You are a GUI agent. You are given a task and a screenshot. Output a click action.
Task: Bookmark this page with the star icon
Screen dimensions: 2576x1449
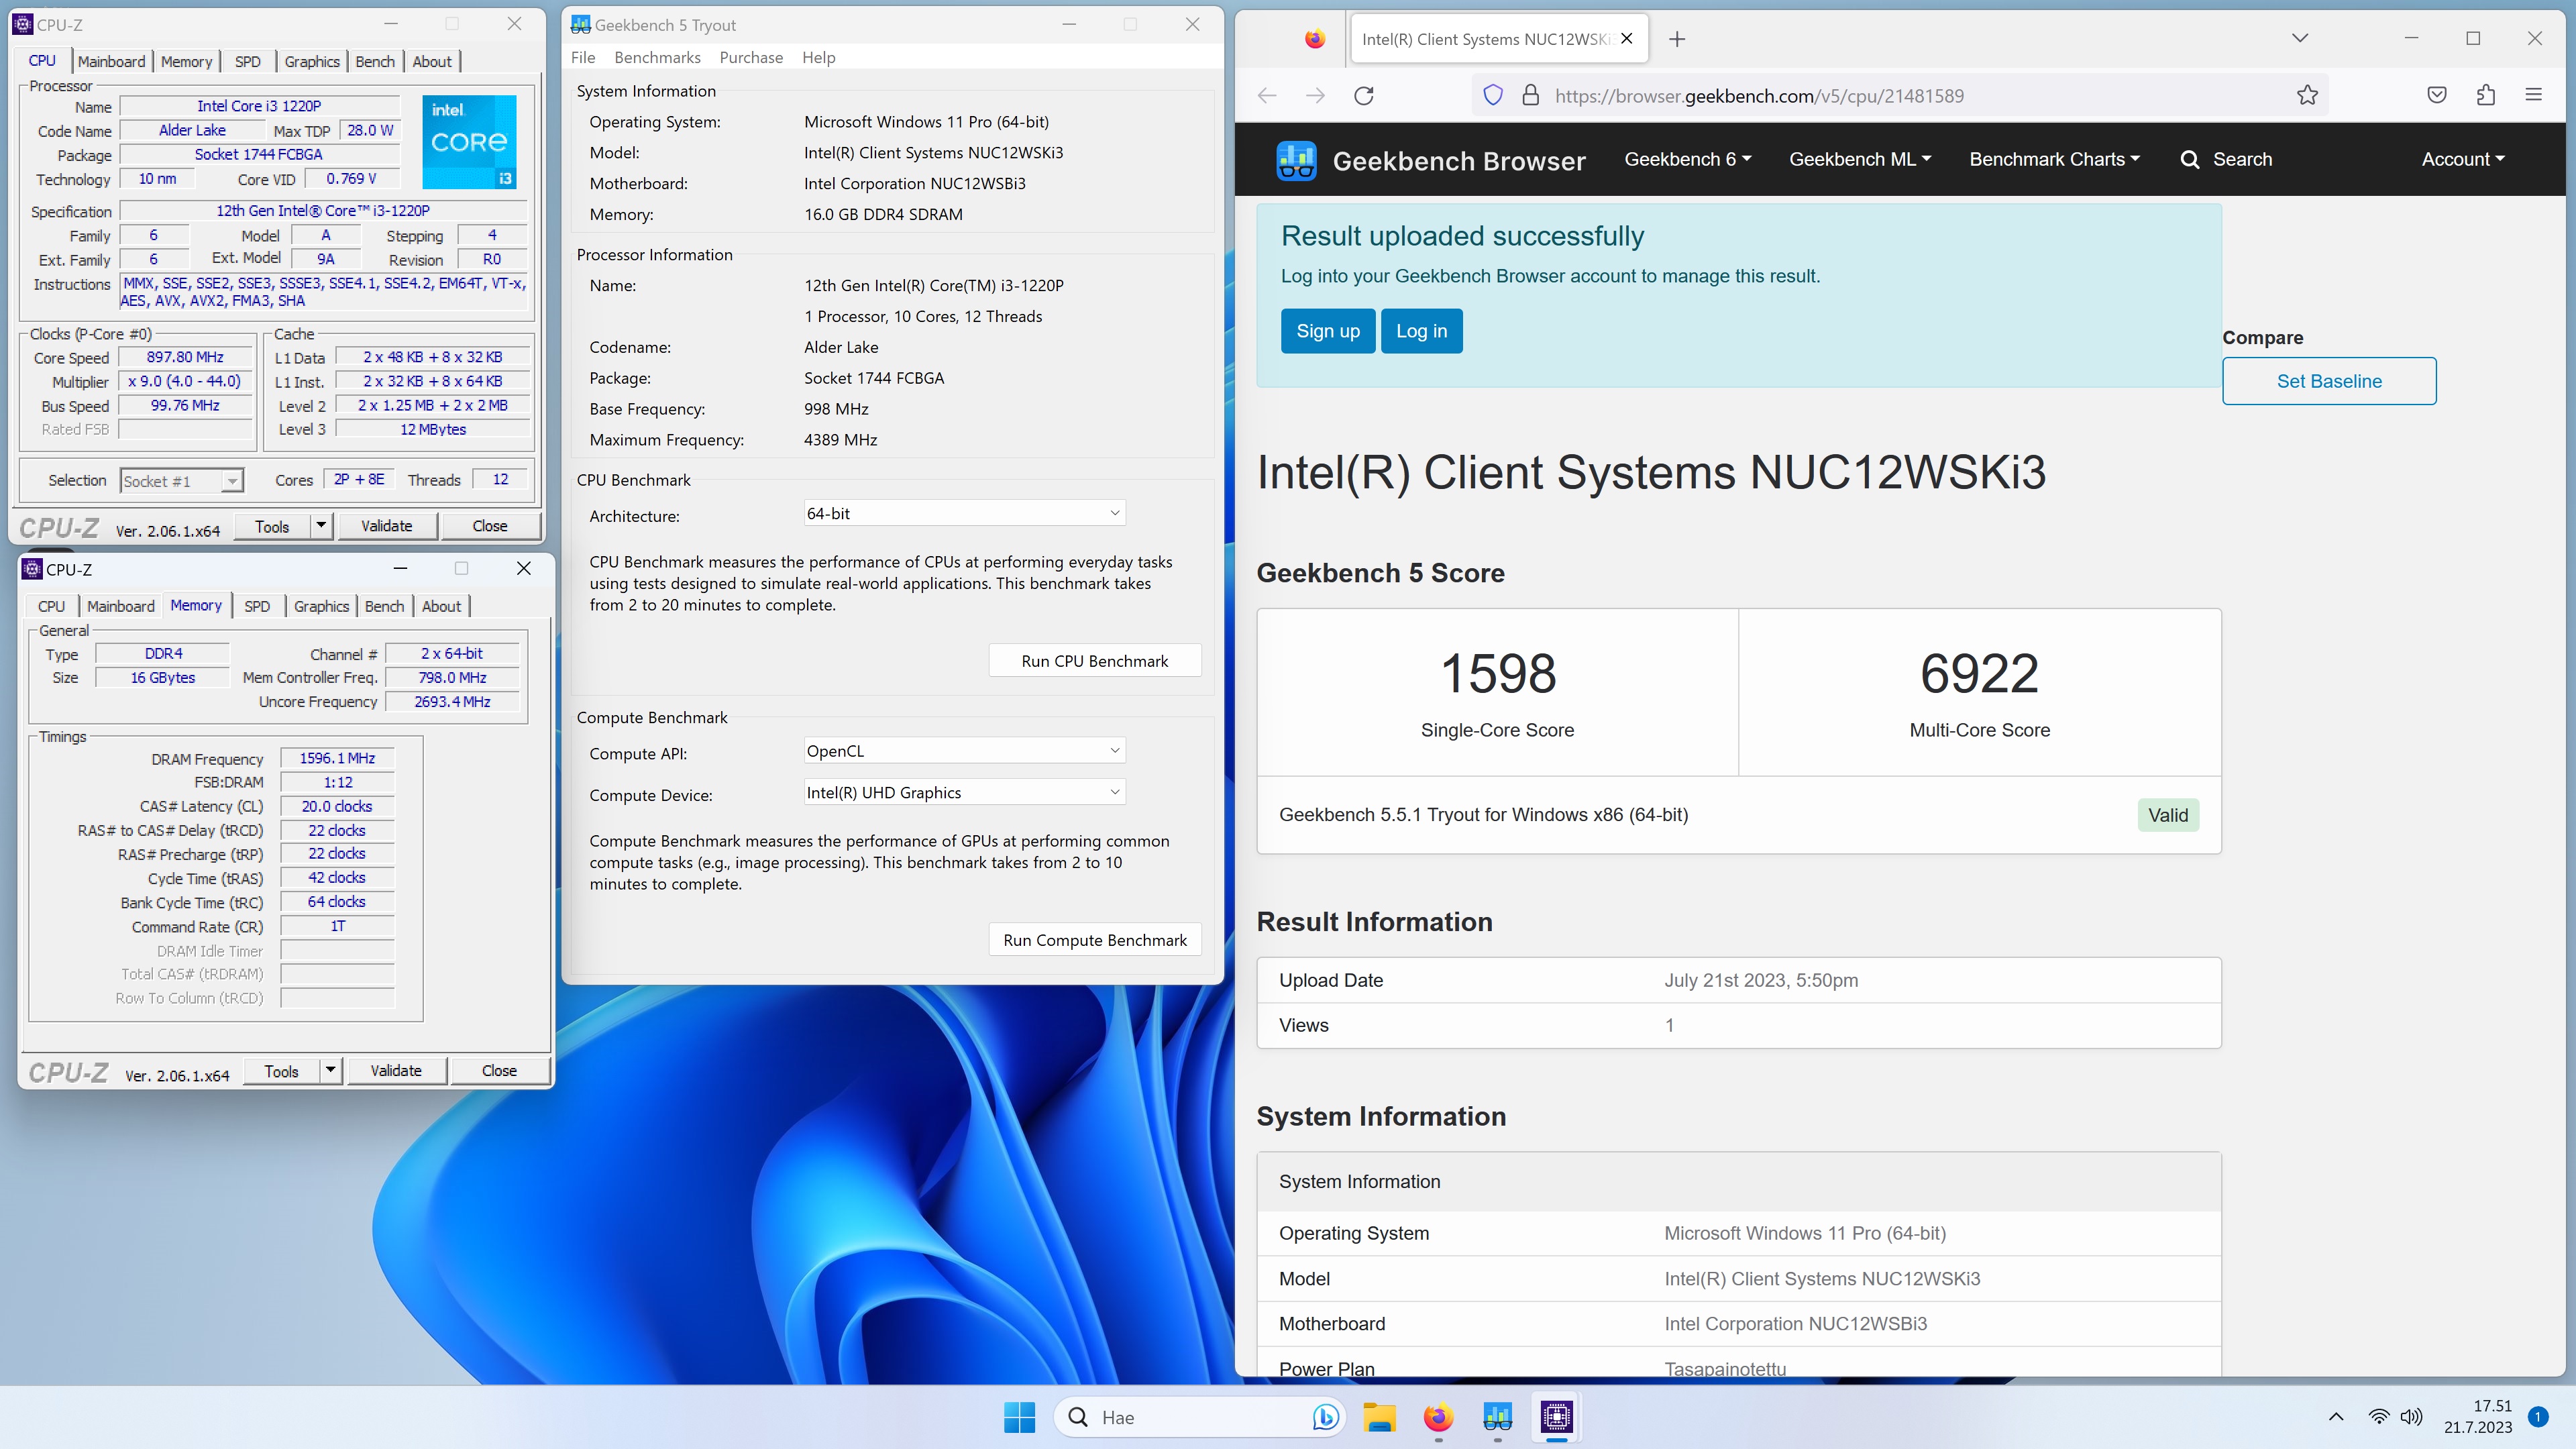[x=2307, y=95]
